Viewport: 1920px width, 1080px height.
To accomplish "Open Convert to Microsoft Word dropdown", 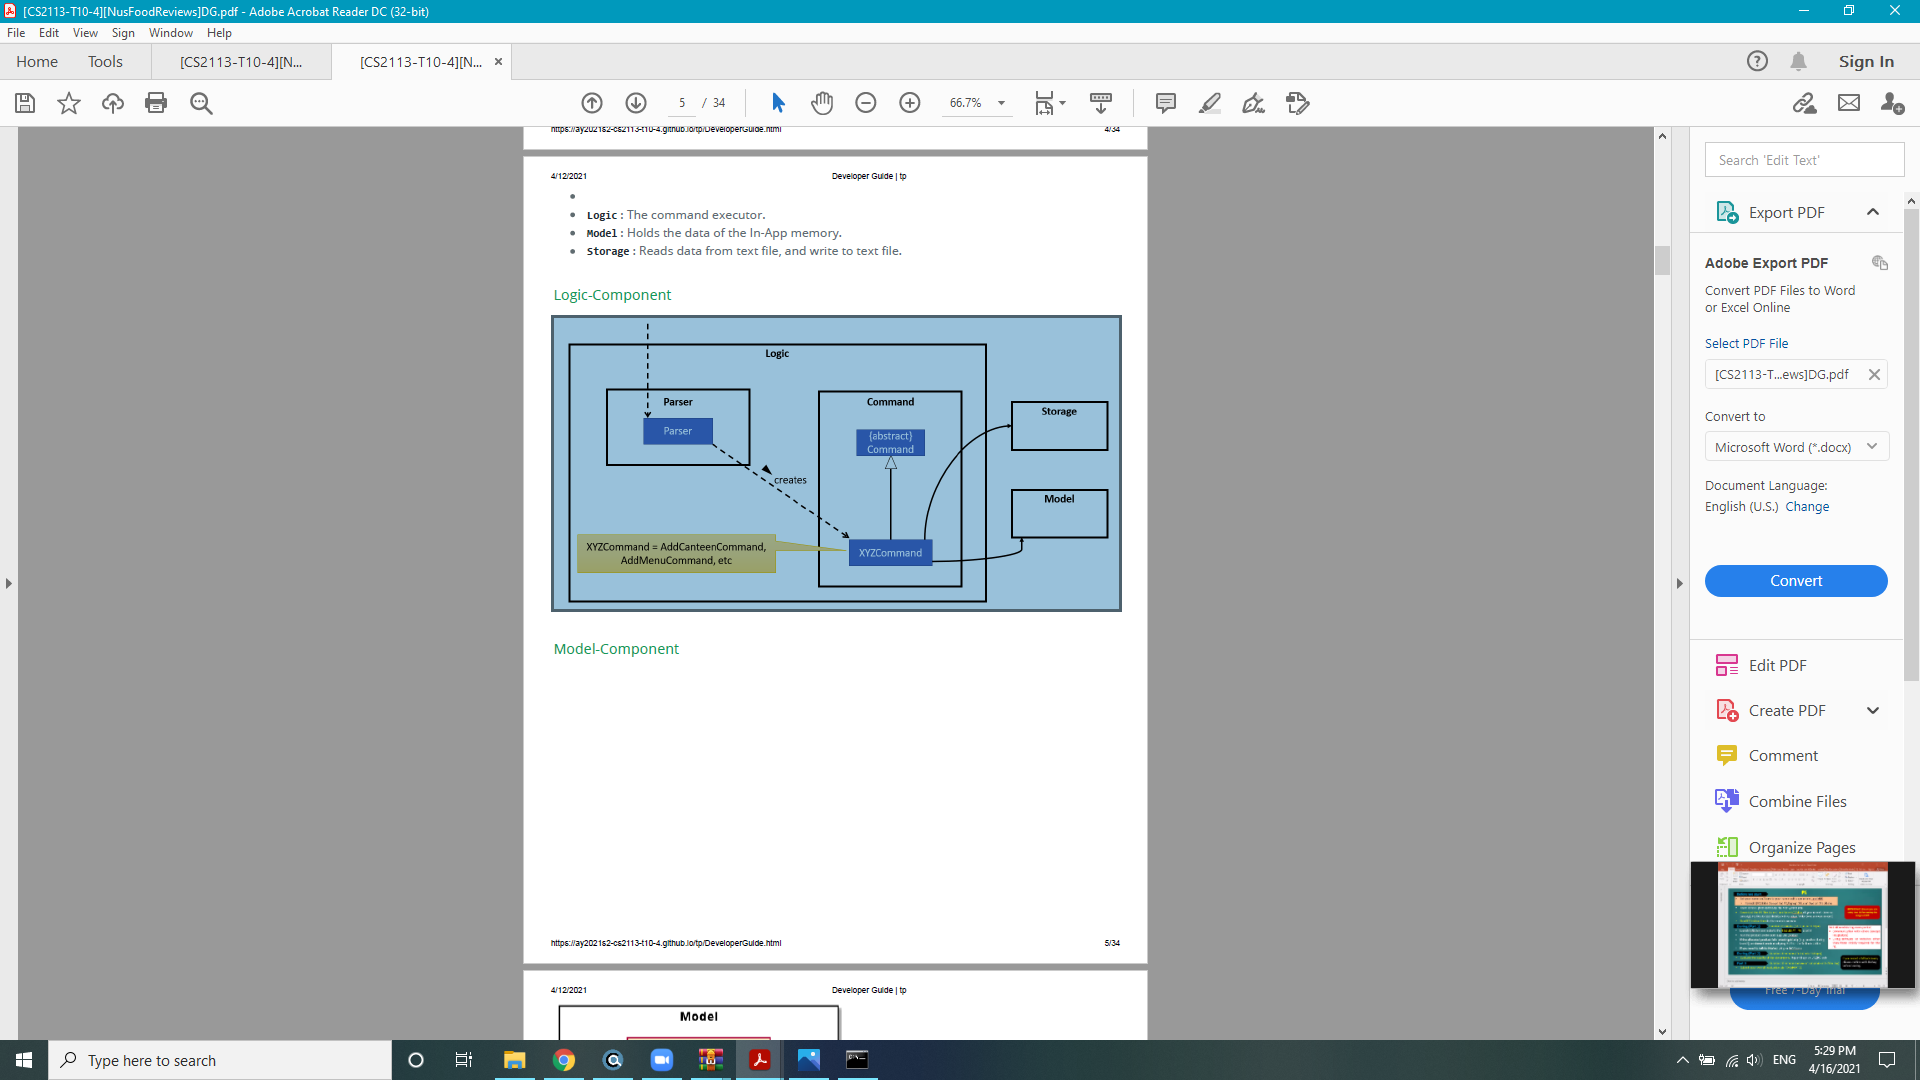I will (1796, 447).
